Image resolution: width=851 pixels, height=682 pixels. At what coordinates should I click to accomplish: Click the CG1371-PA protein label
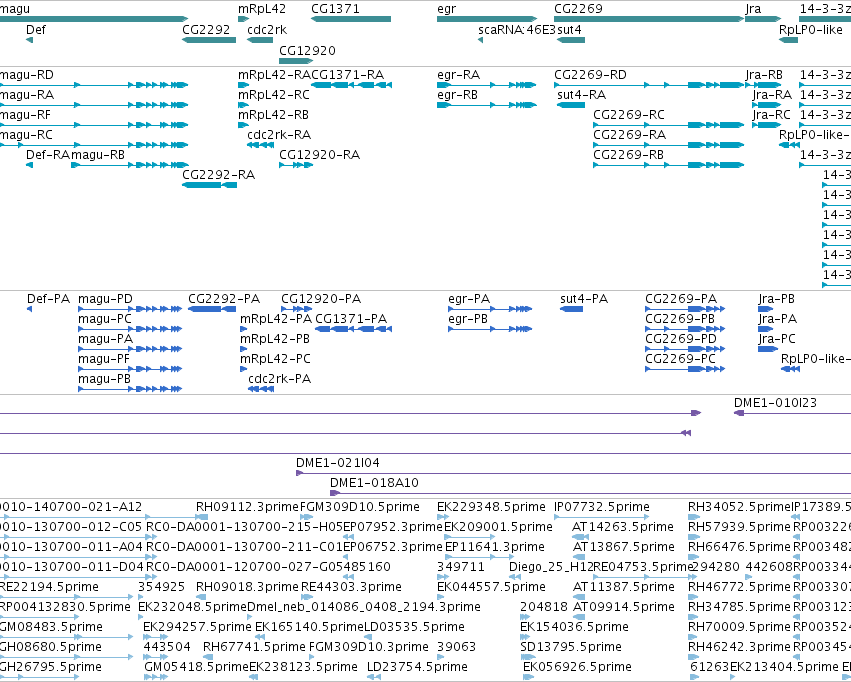pyautogui.click(x=351, y=319)
